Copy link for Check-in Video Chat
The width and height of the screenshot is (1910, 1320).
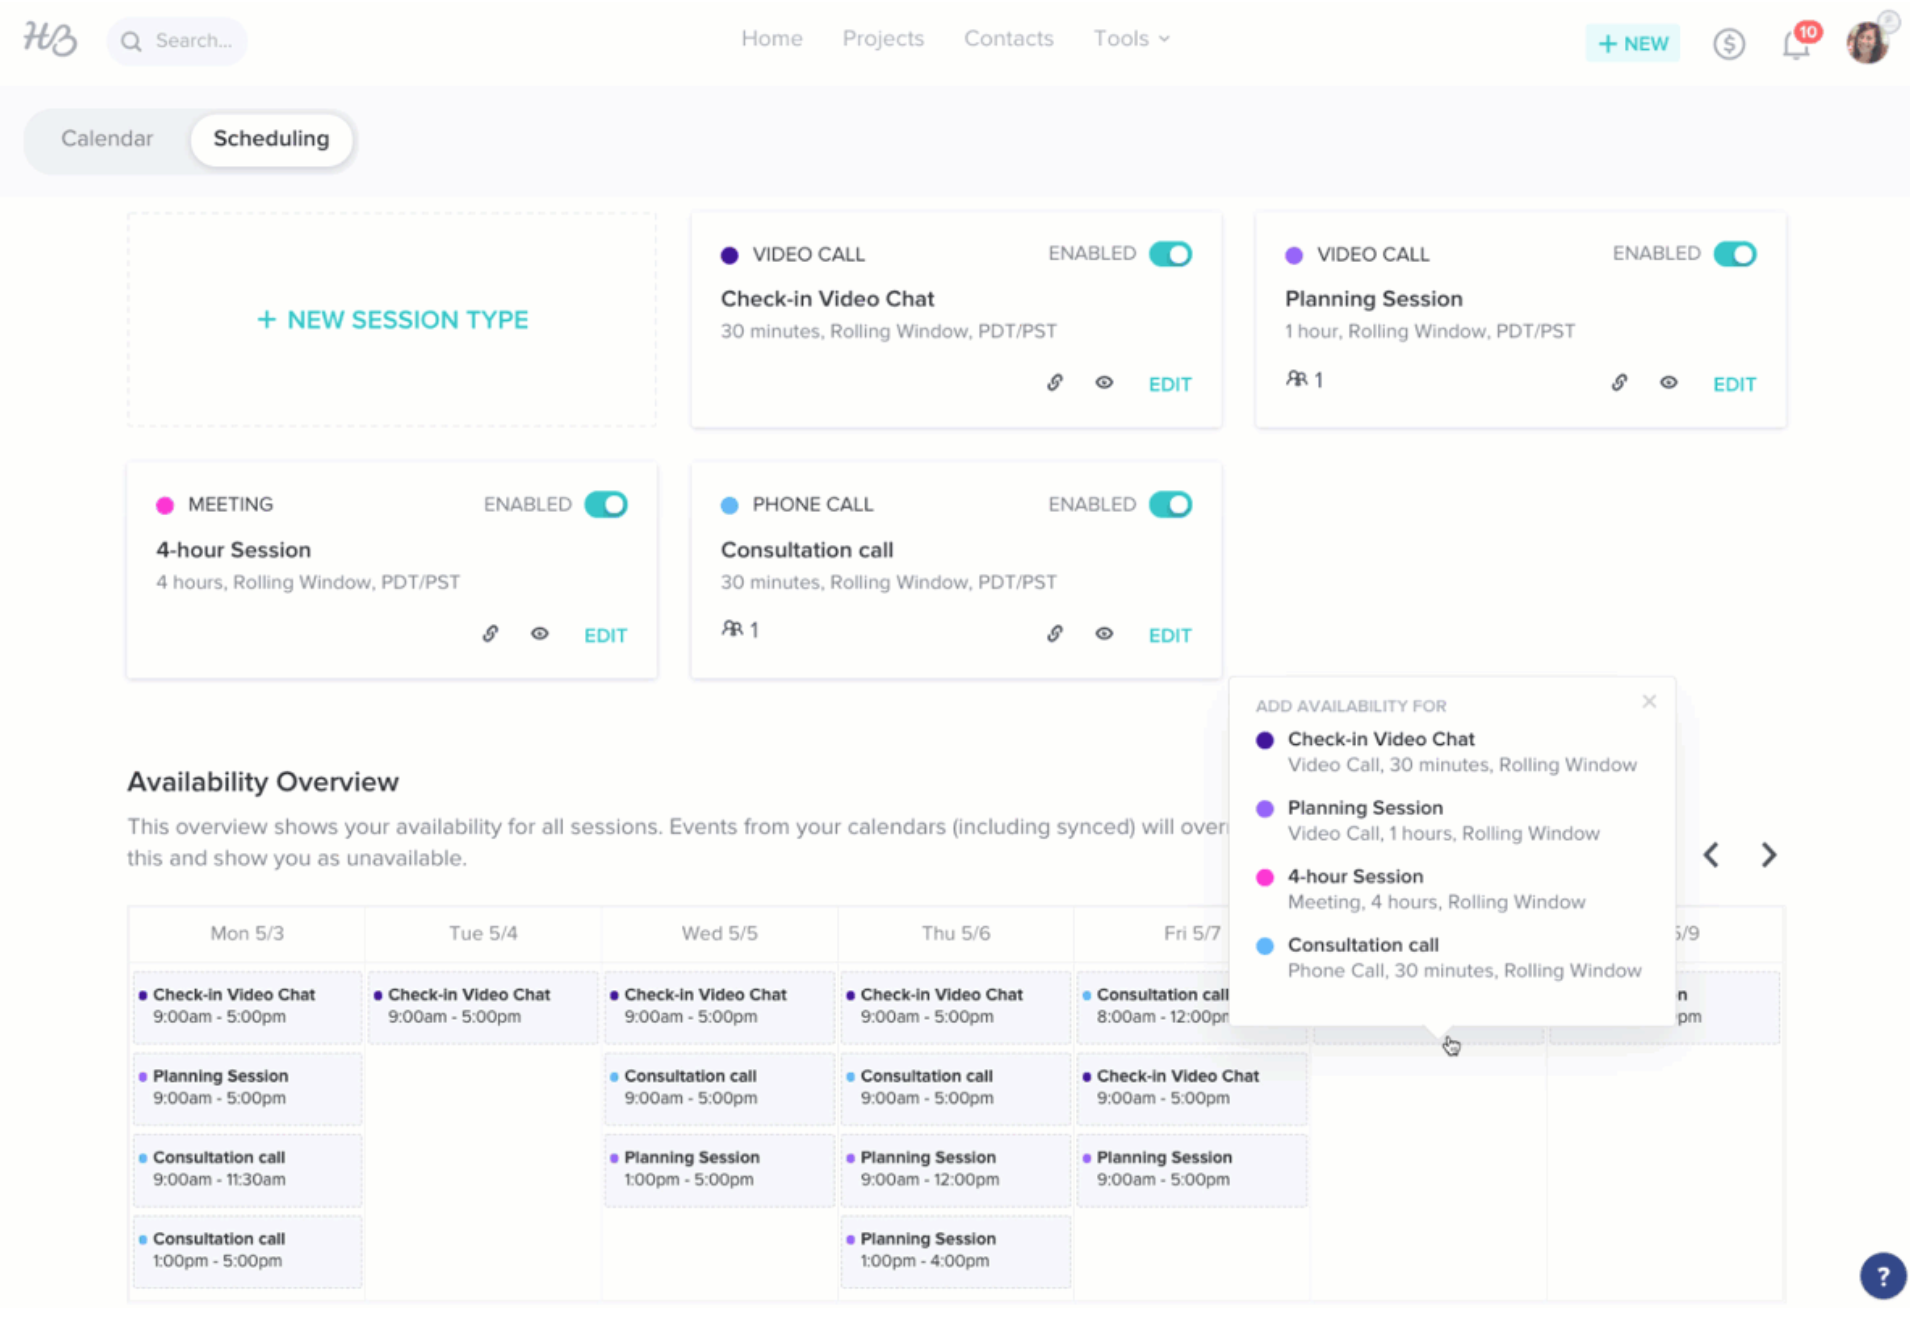[x=1055, y=383]
